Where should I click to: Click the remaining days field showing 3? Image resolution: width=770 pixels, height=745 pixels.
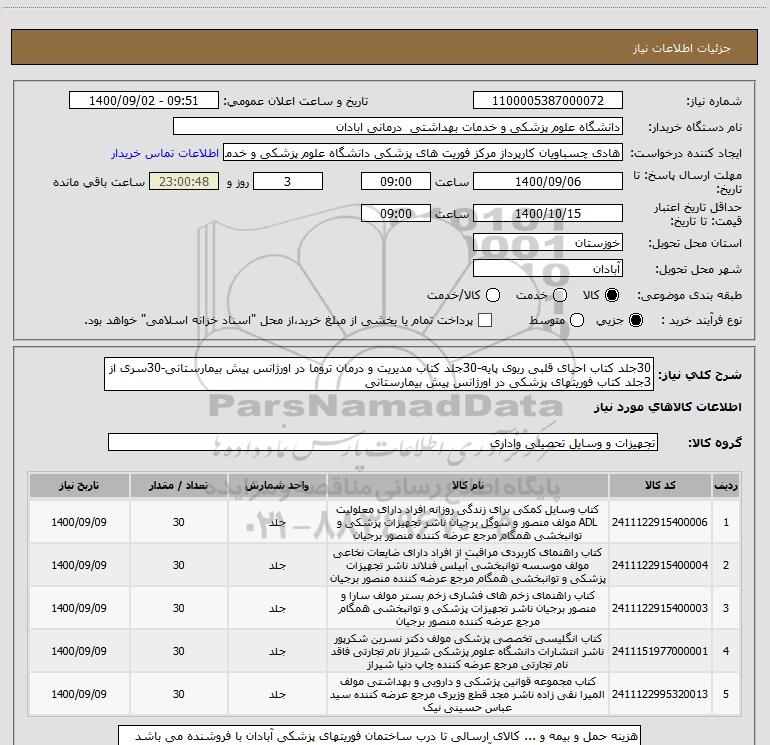click(288, 182)
